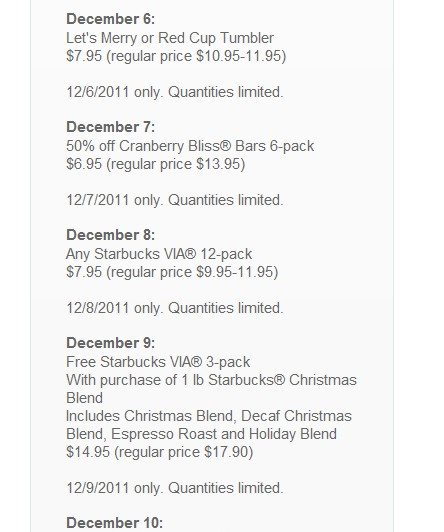Select Let's Merry or Red Cup Tumbler line
The width and height of the screenshot is (444, 532).
[x=170, y=38]
